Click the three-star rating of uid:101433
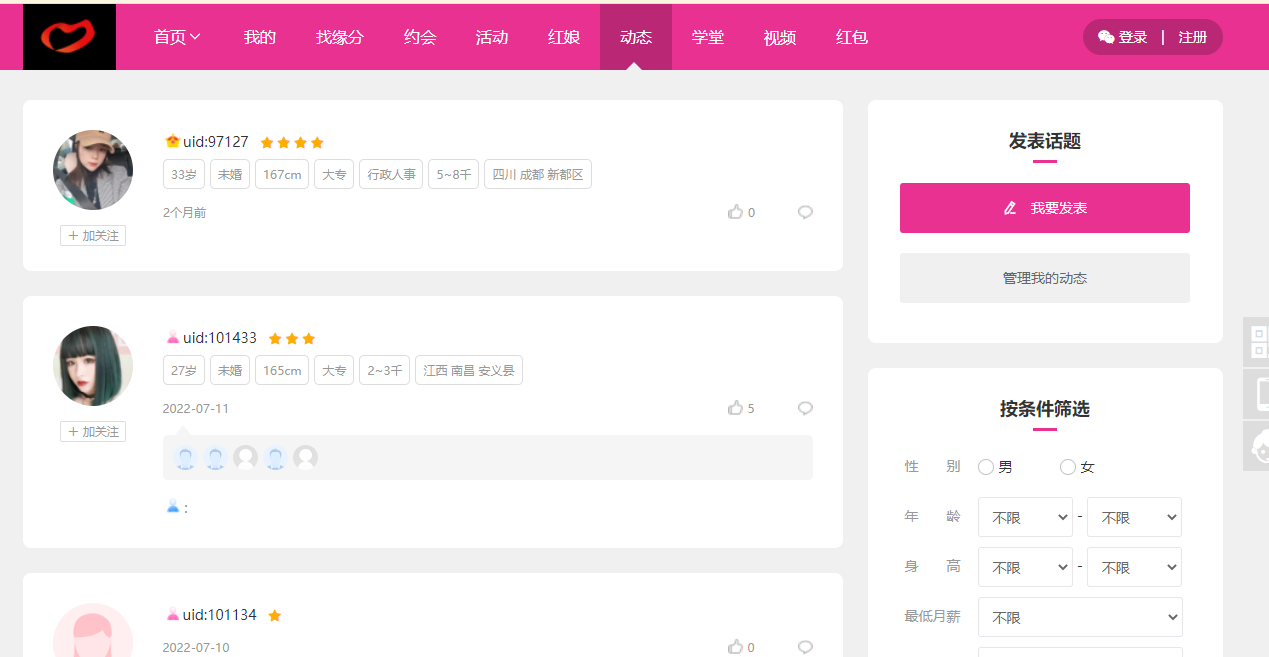 (292, 339)
